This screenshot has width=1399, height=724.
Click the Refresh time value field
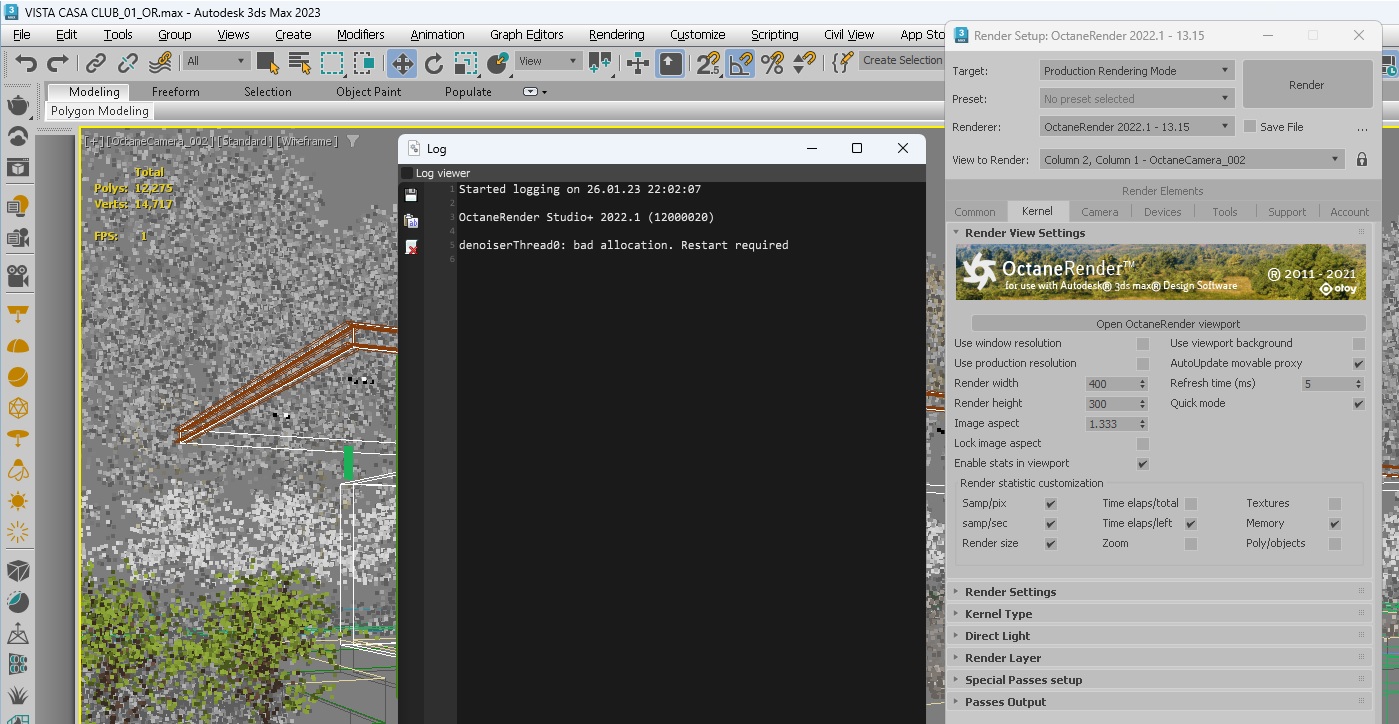click(1327, 384)
